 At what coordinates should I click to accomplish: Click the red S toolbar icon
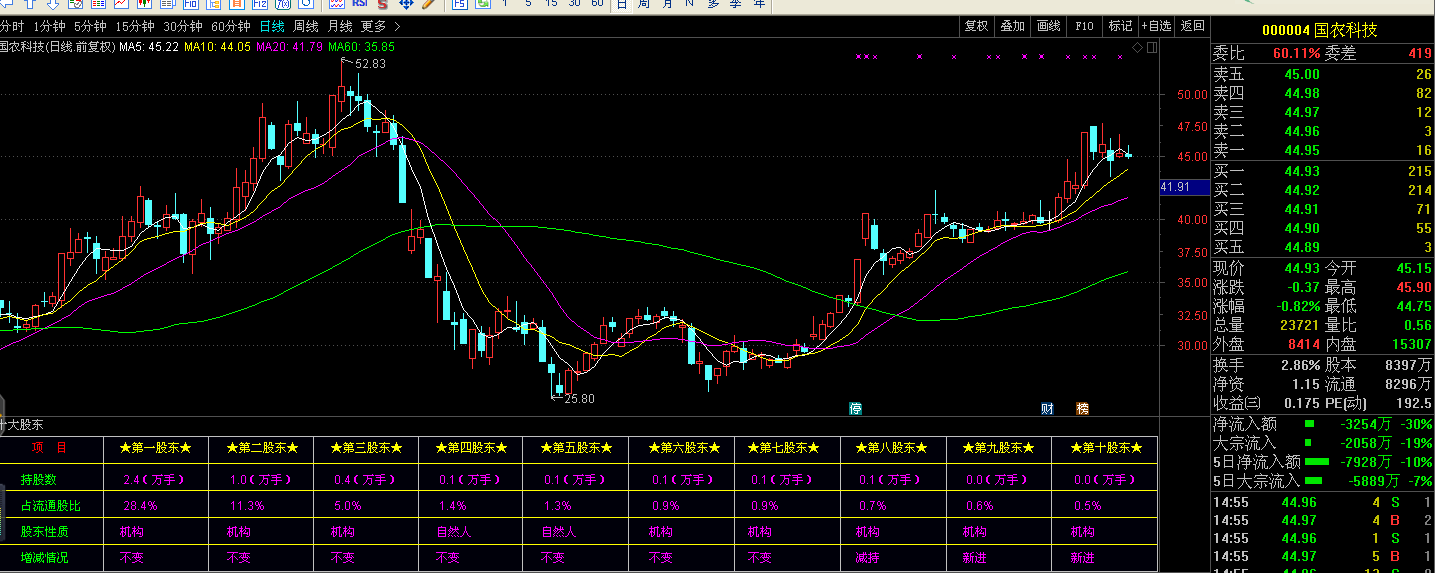pos(383,4)
